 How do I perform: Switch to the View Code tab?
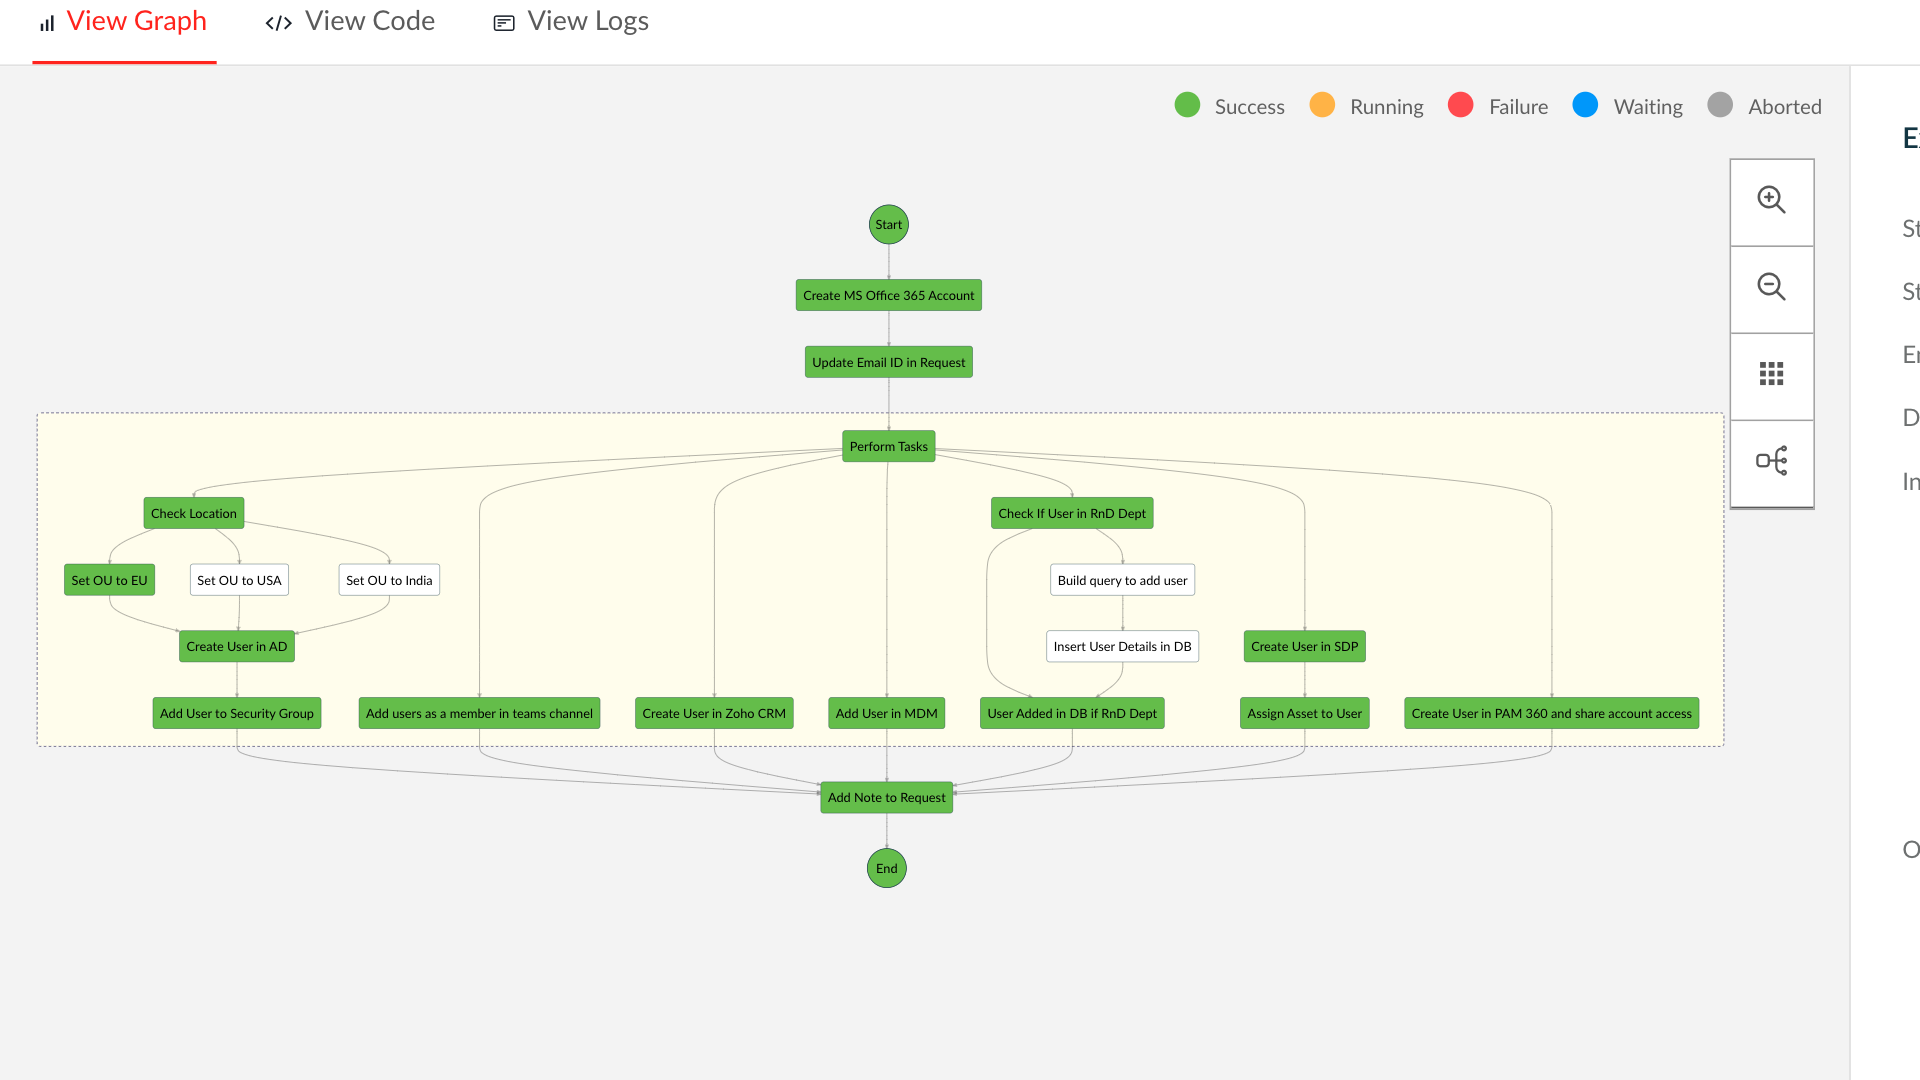click(370, 20)
